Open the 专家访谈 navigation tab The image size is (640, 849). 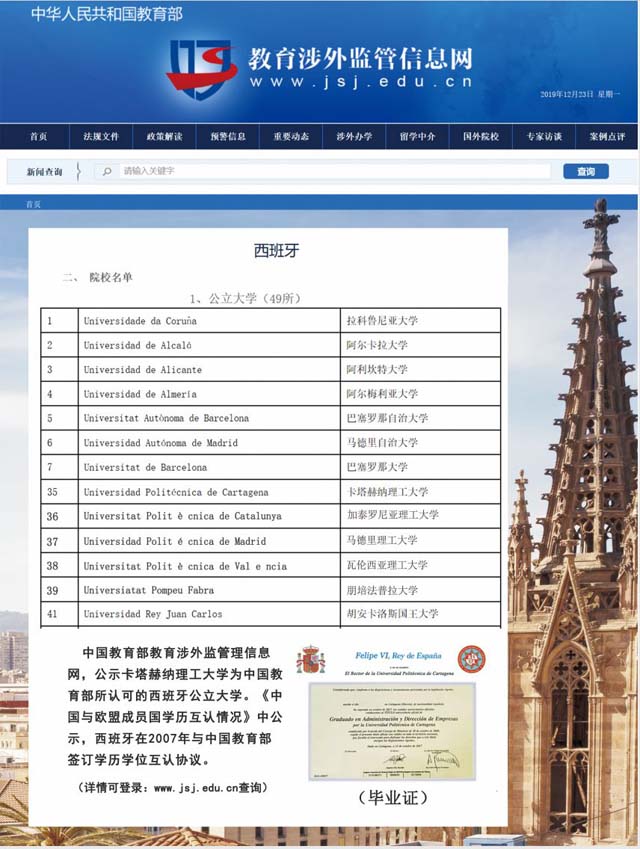pos(544,136)
